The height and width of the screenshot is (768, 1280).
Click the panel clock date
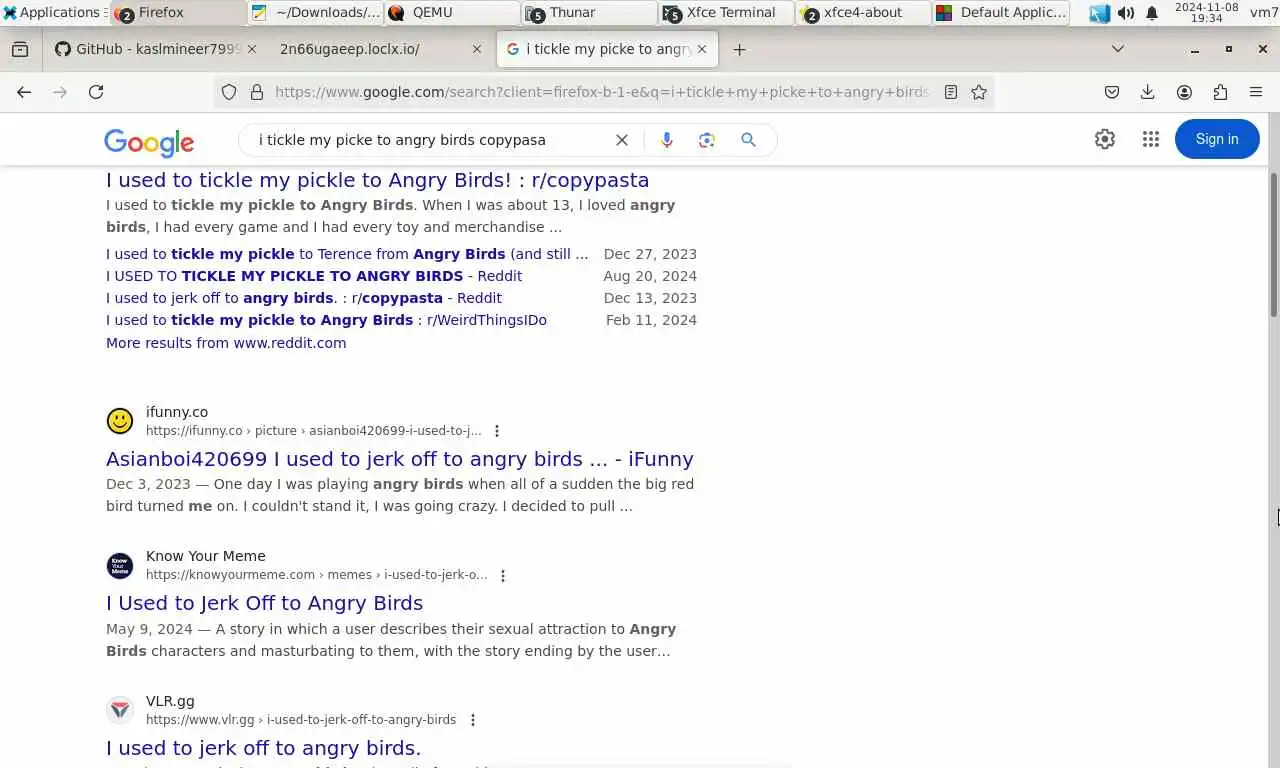click(x=1206, y=12)
